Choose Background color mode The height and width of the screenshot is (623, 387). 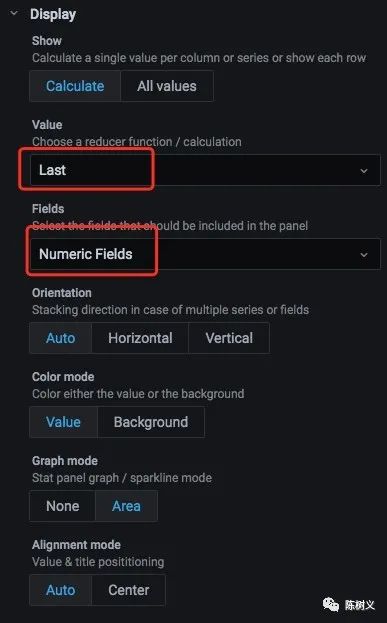(x=151, y=422)
